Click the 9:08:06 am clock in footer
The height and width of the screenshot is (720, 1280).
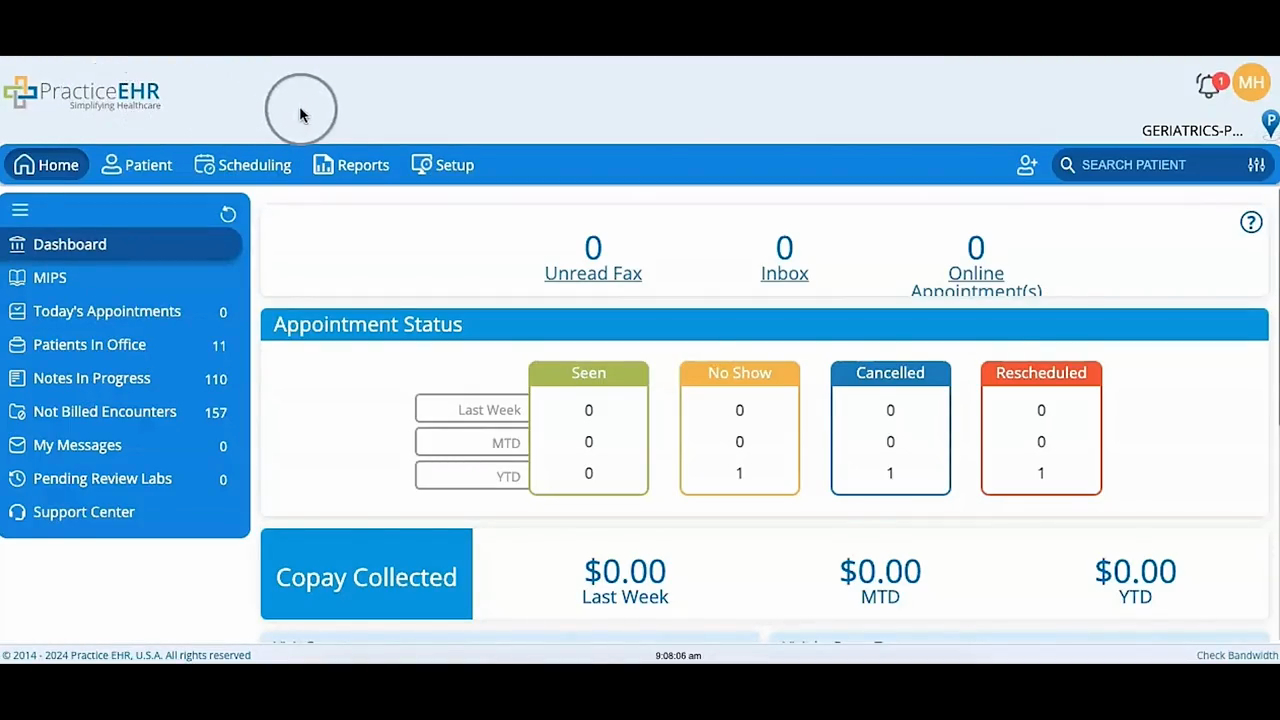678,656
